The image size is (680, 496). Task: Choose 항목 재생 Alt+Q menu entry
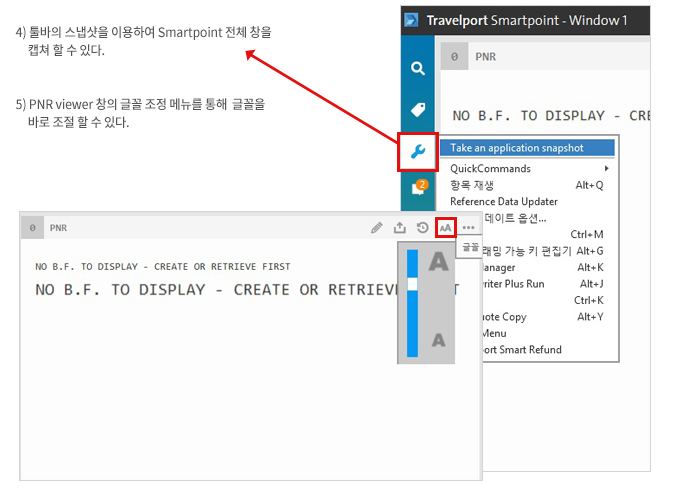[527, 185]
